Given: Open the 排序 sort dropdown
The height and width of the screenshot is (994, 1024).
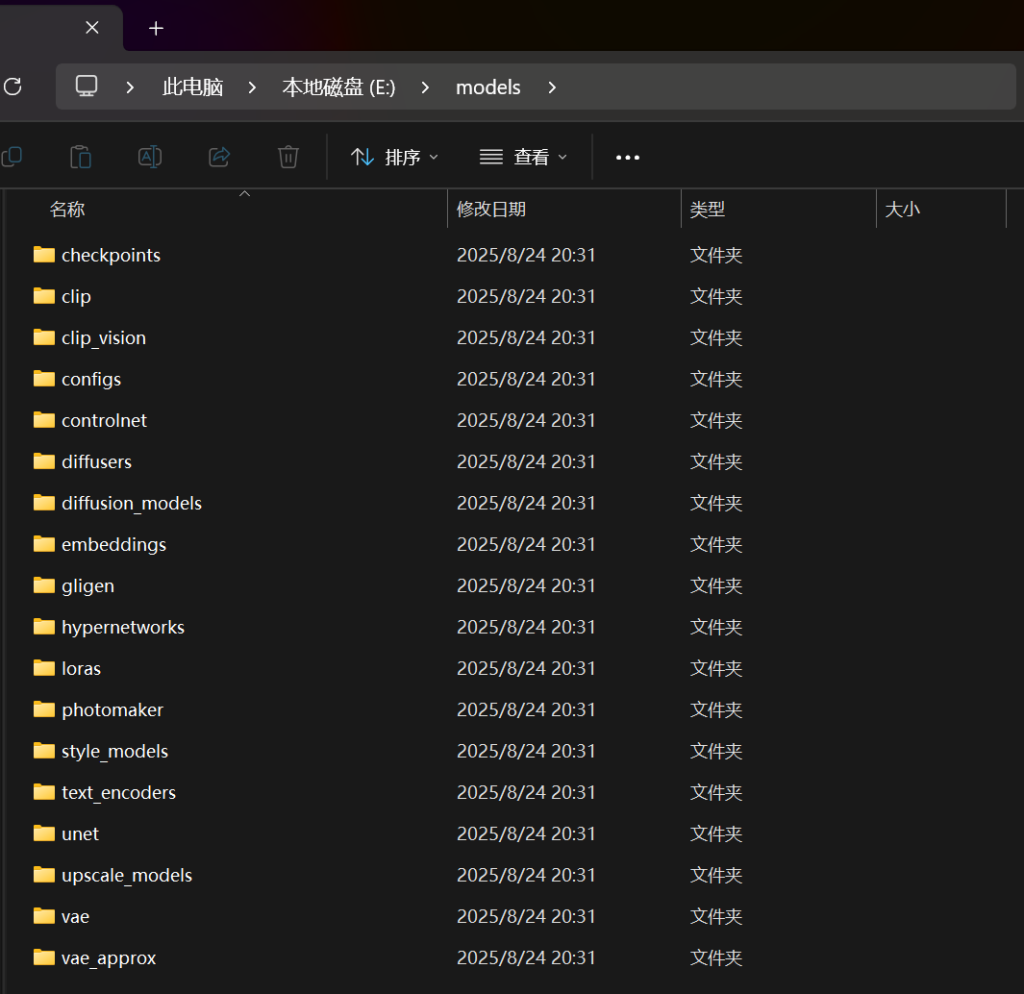Looking at the screenshot, I should point(395,157).
